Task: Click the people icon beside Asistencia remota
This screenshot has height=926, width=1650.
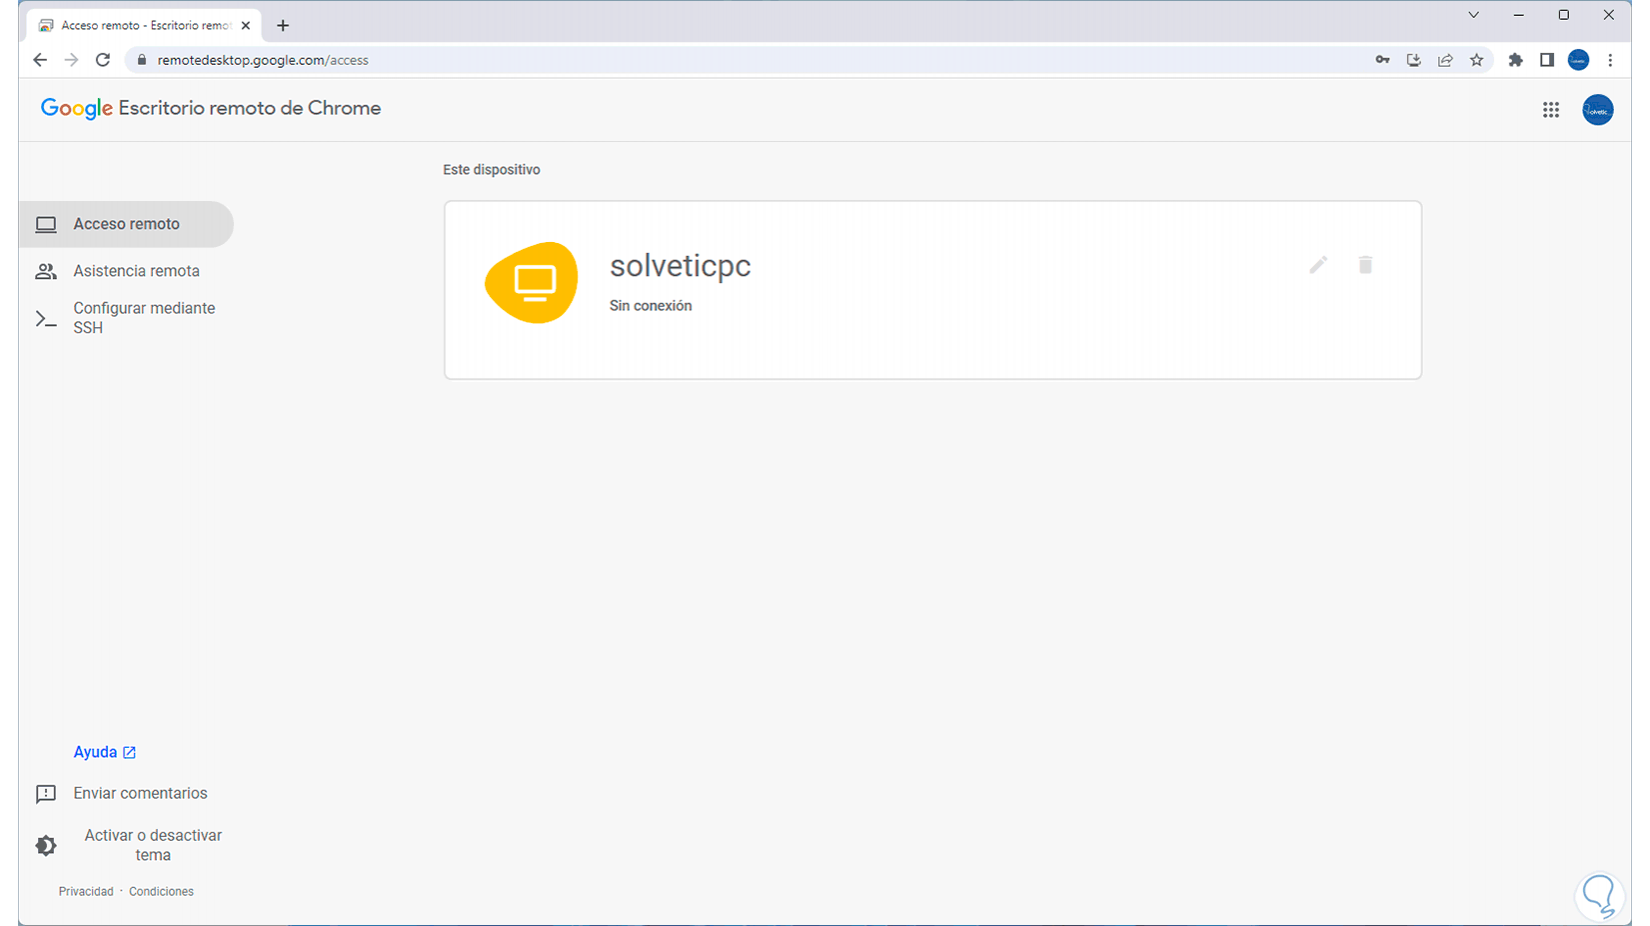Action: (46, 271)
